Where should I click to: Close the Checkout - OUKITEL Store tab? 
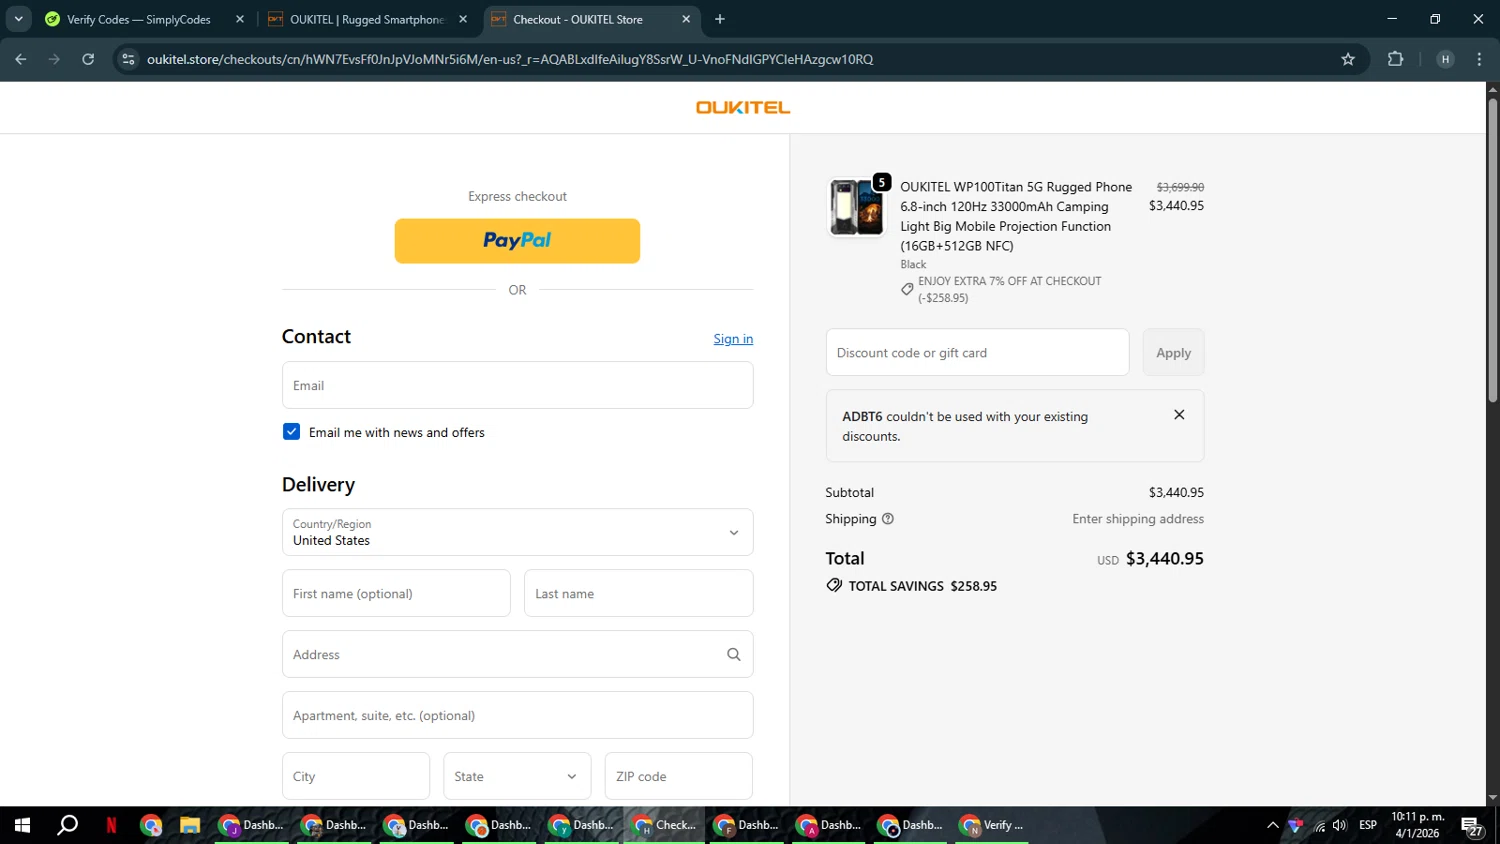click(686, 19)
